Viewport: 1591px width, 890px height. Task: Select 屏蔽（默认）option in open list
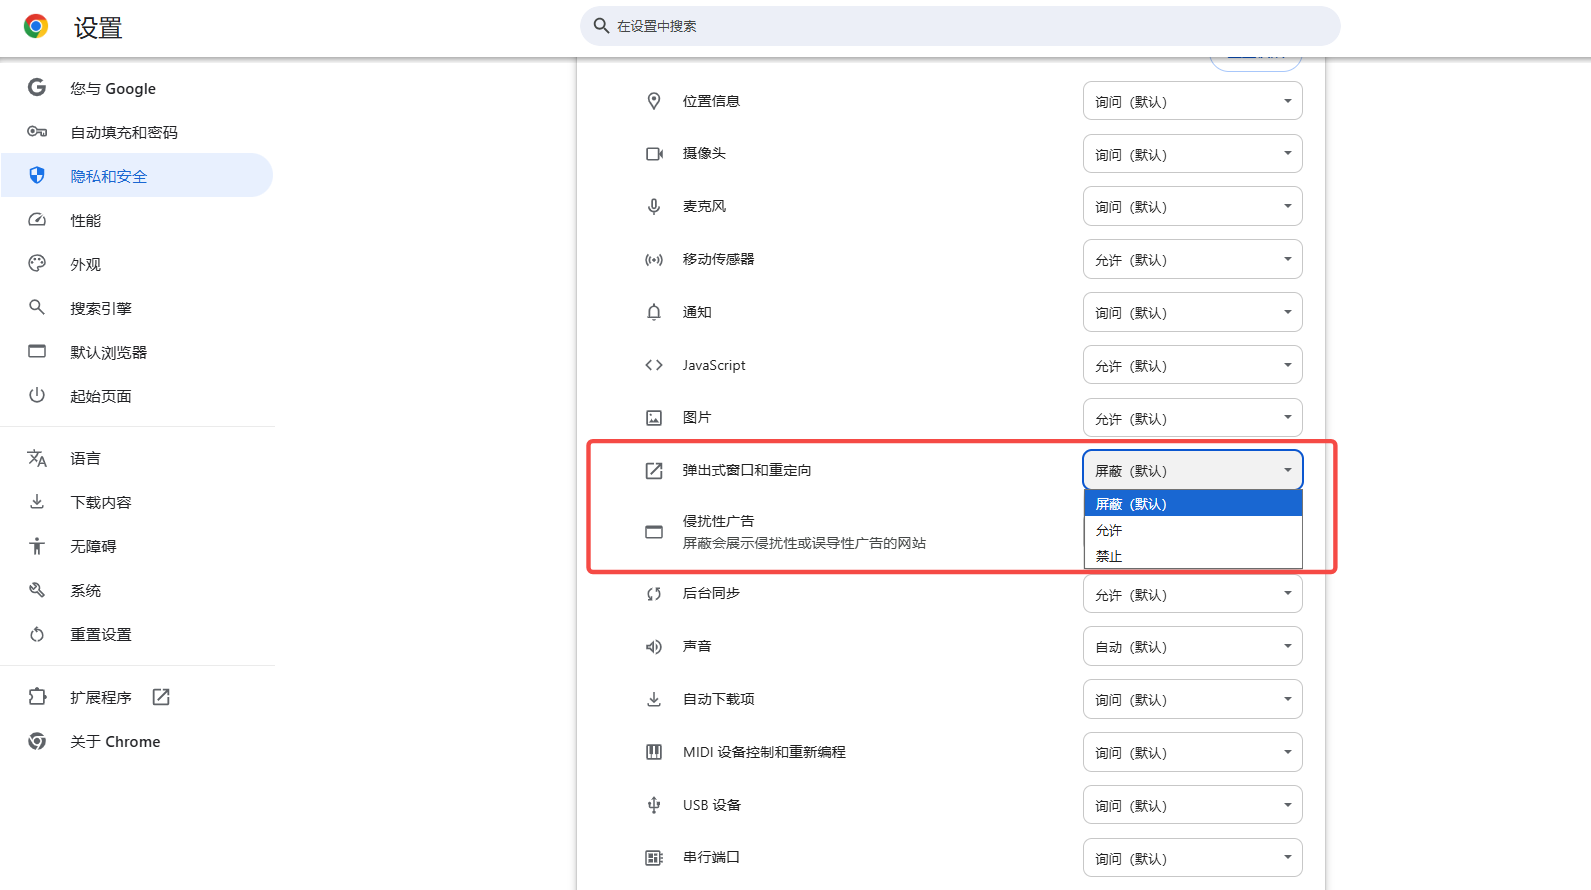[1193, 504]
